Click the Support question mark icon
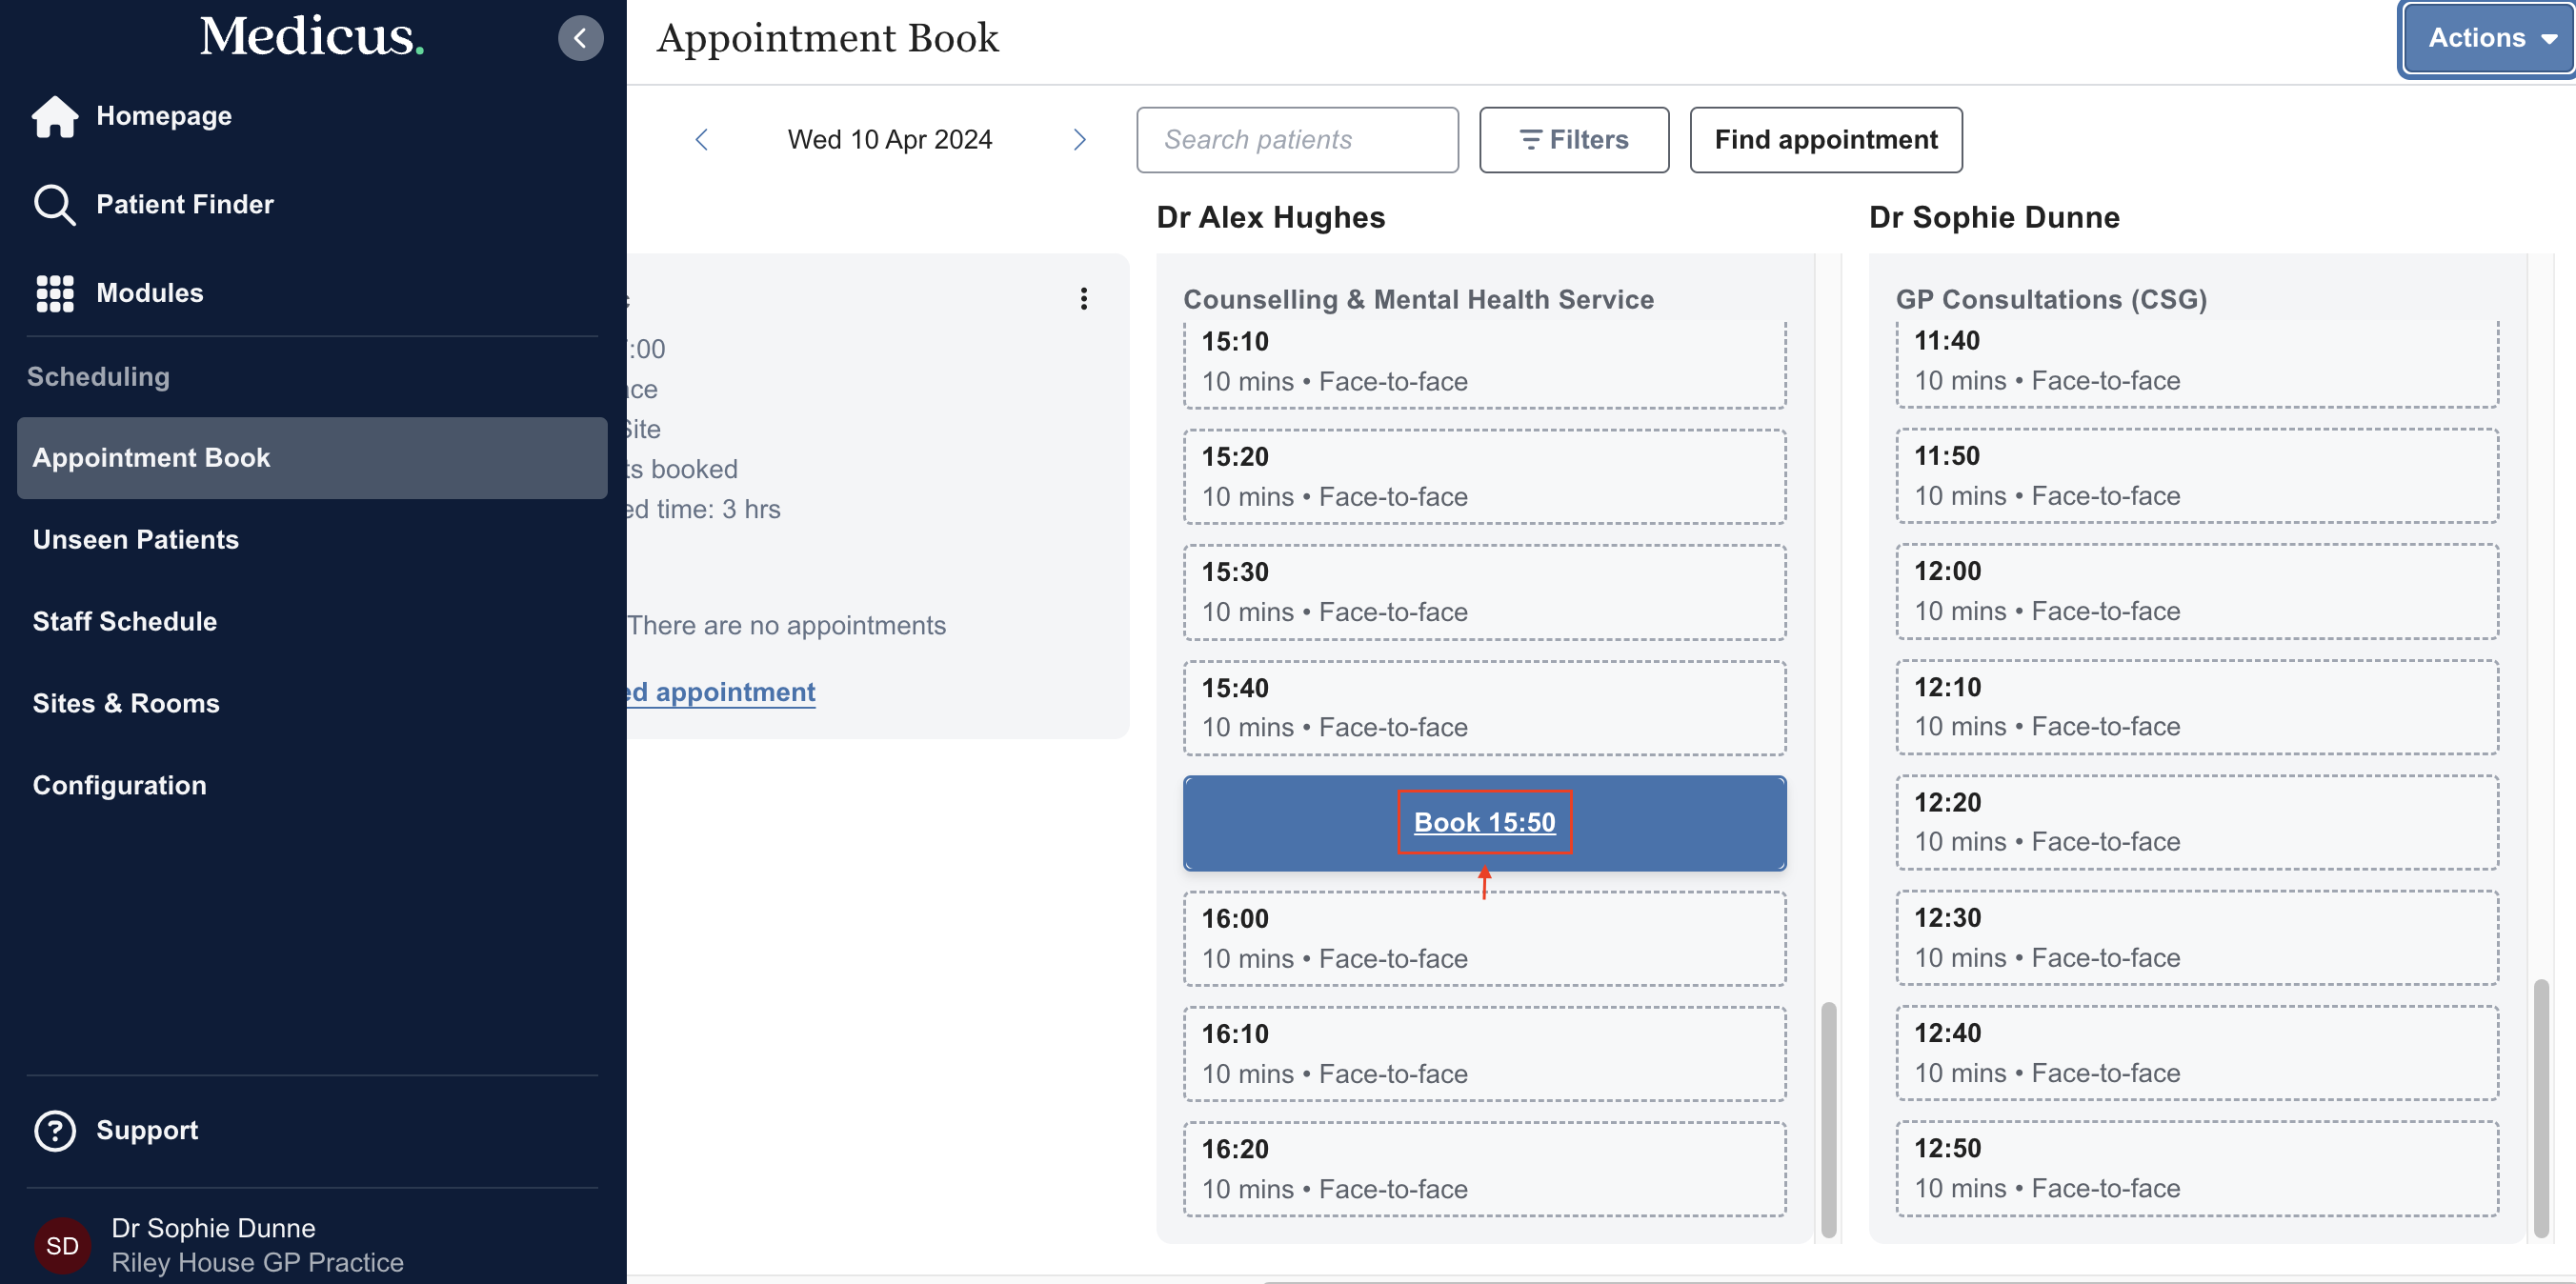The height and width of the screenshot is (1284, 2576). [55, 1130]
